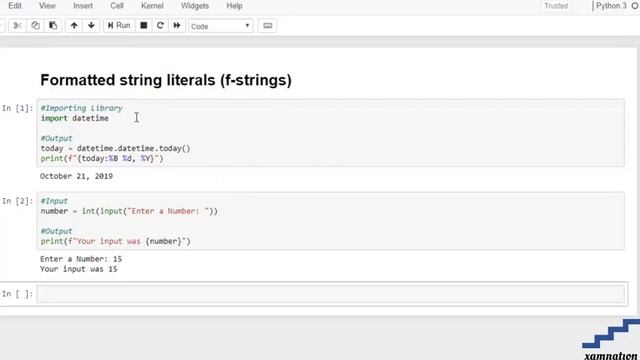Move selected cell up arrow
Image resolution: width=640 pixels, height=360 pixels.
click(x=74, y=26)
